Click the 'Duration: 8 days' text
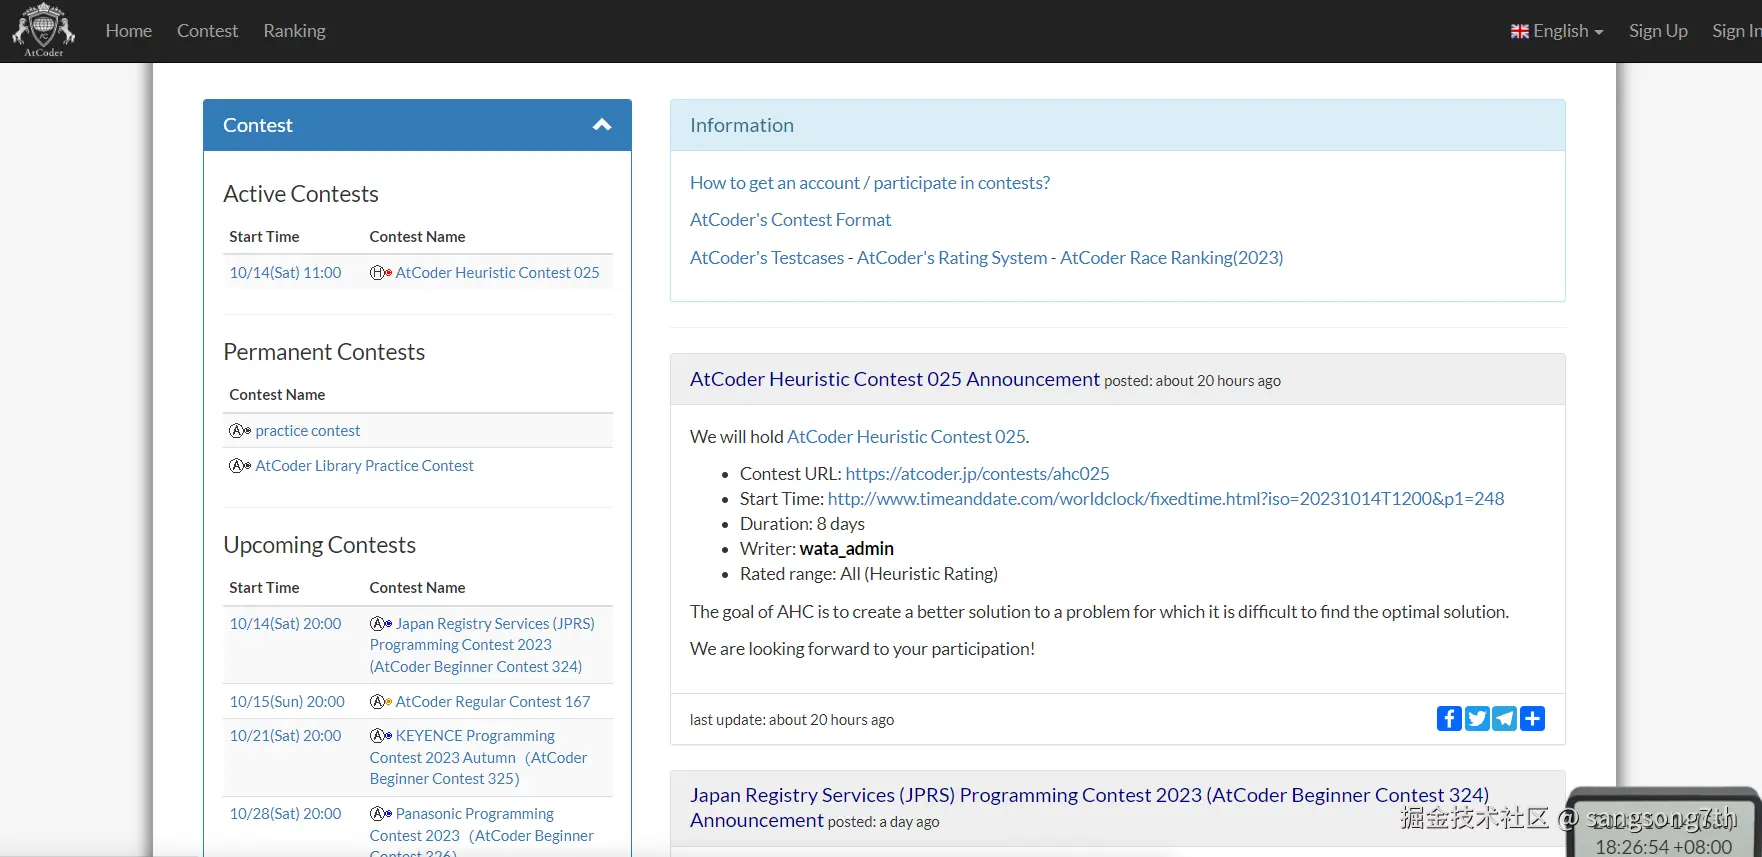The width and height of the screenshot is (1762, 857). click(802, 523)
